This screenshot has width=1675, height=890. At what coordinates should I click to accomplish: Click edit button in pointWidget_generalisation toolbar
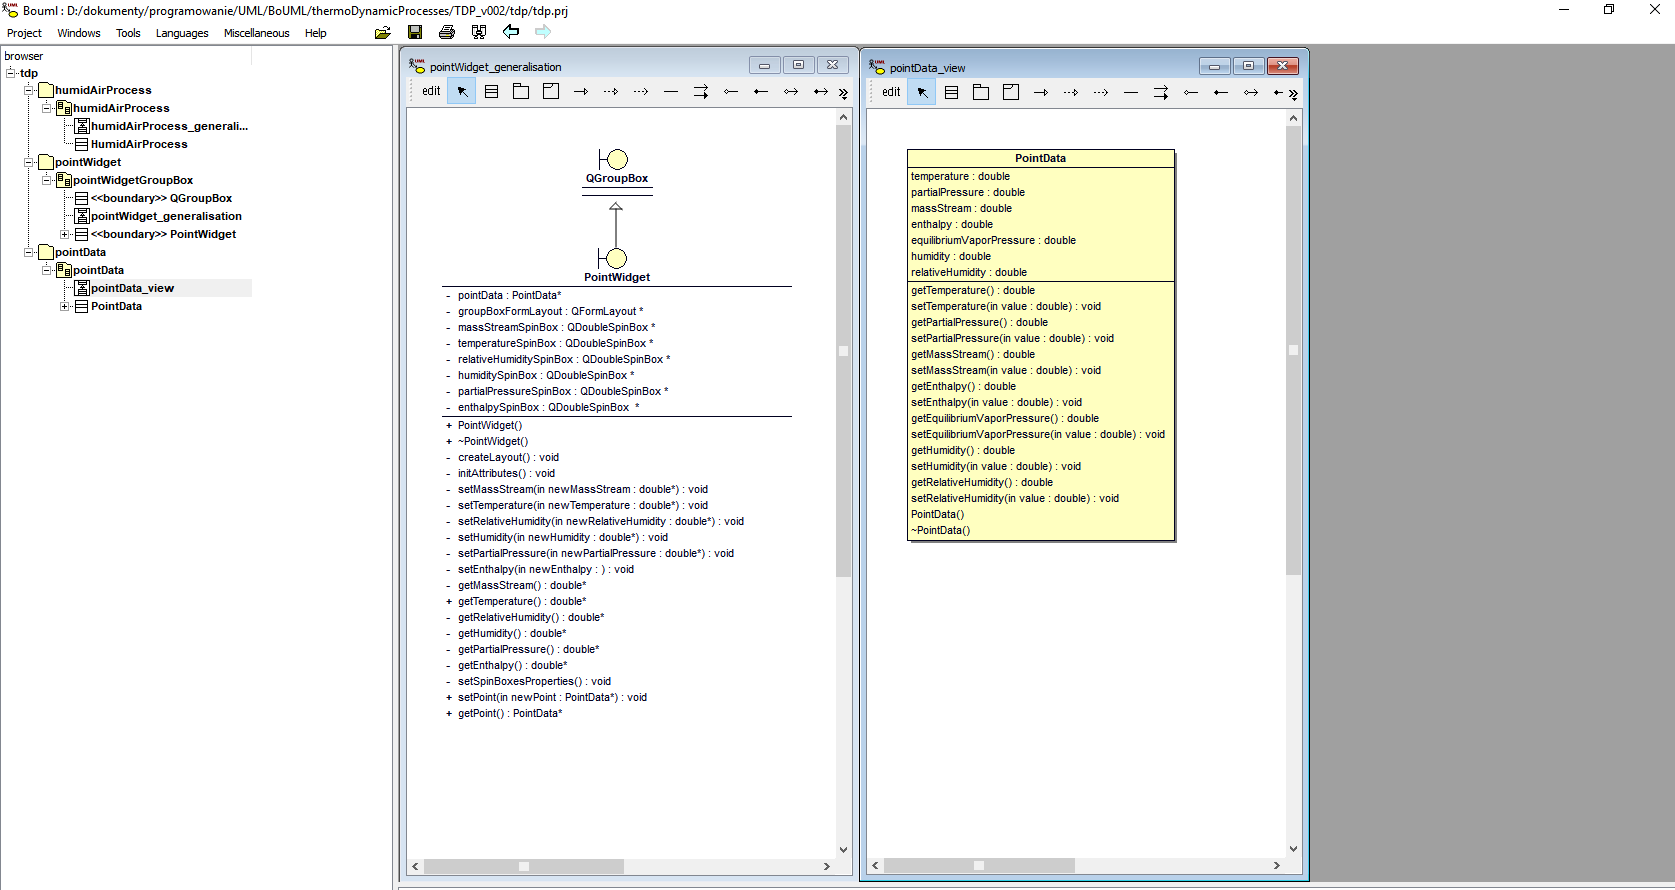pos(431,91)
